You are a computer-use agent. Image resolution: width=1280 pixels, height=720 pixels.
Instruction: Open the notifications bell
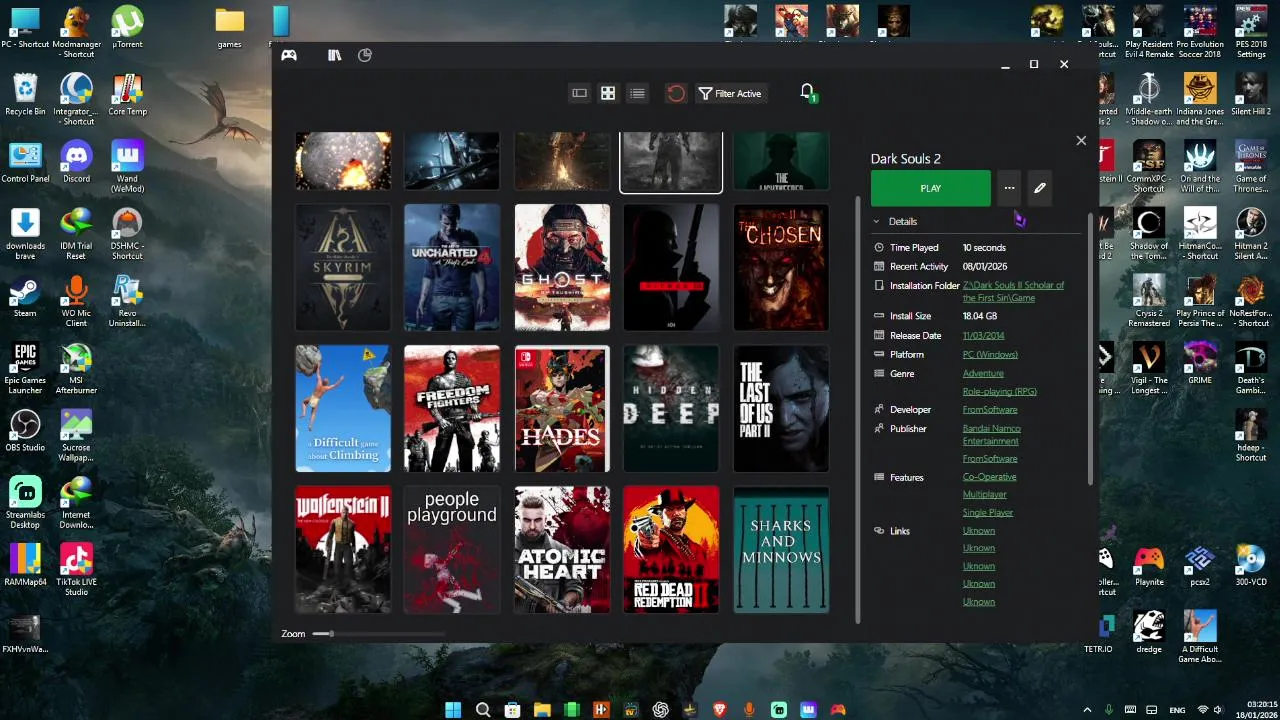click(808, 93)
